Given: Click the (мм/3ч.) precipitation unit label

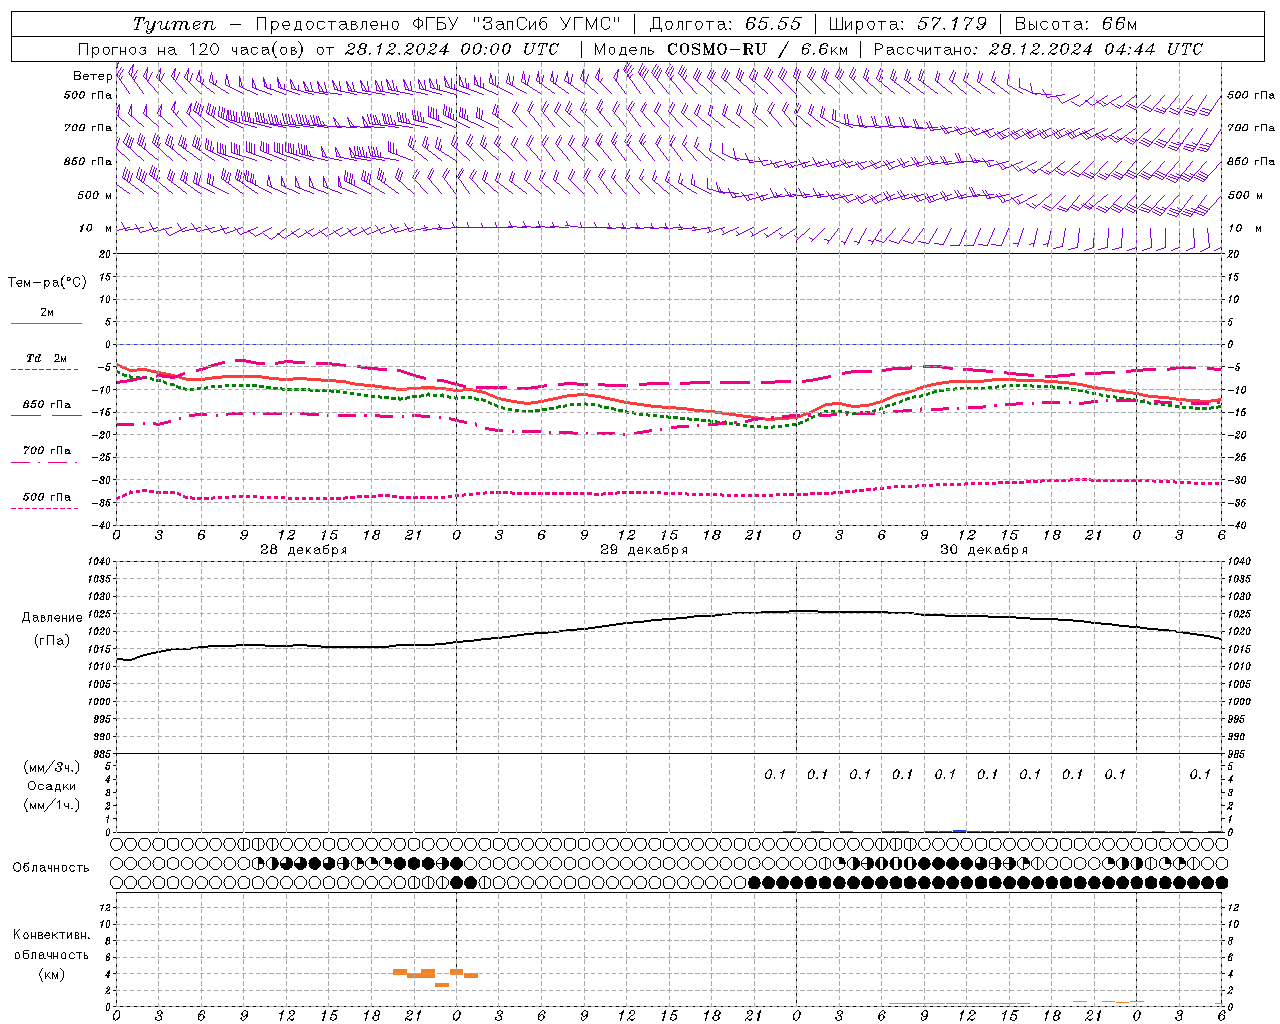Looking at the screenshot, I should click(52, 767).
